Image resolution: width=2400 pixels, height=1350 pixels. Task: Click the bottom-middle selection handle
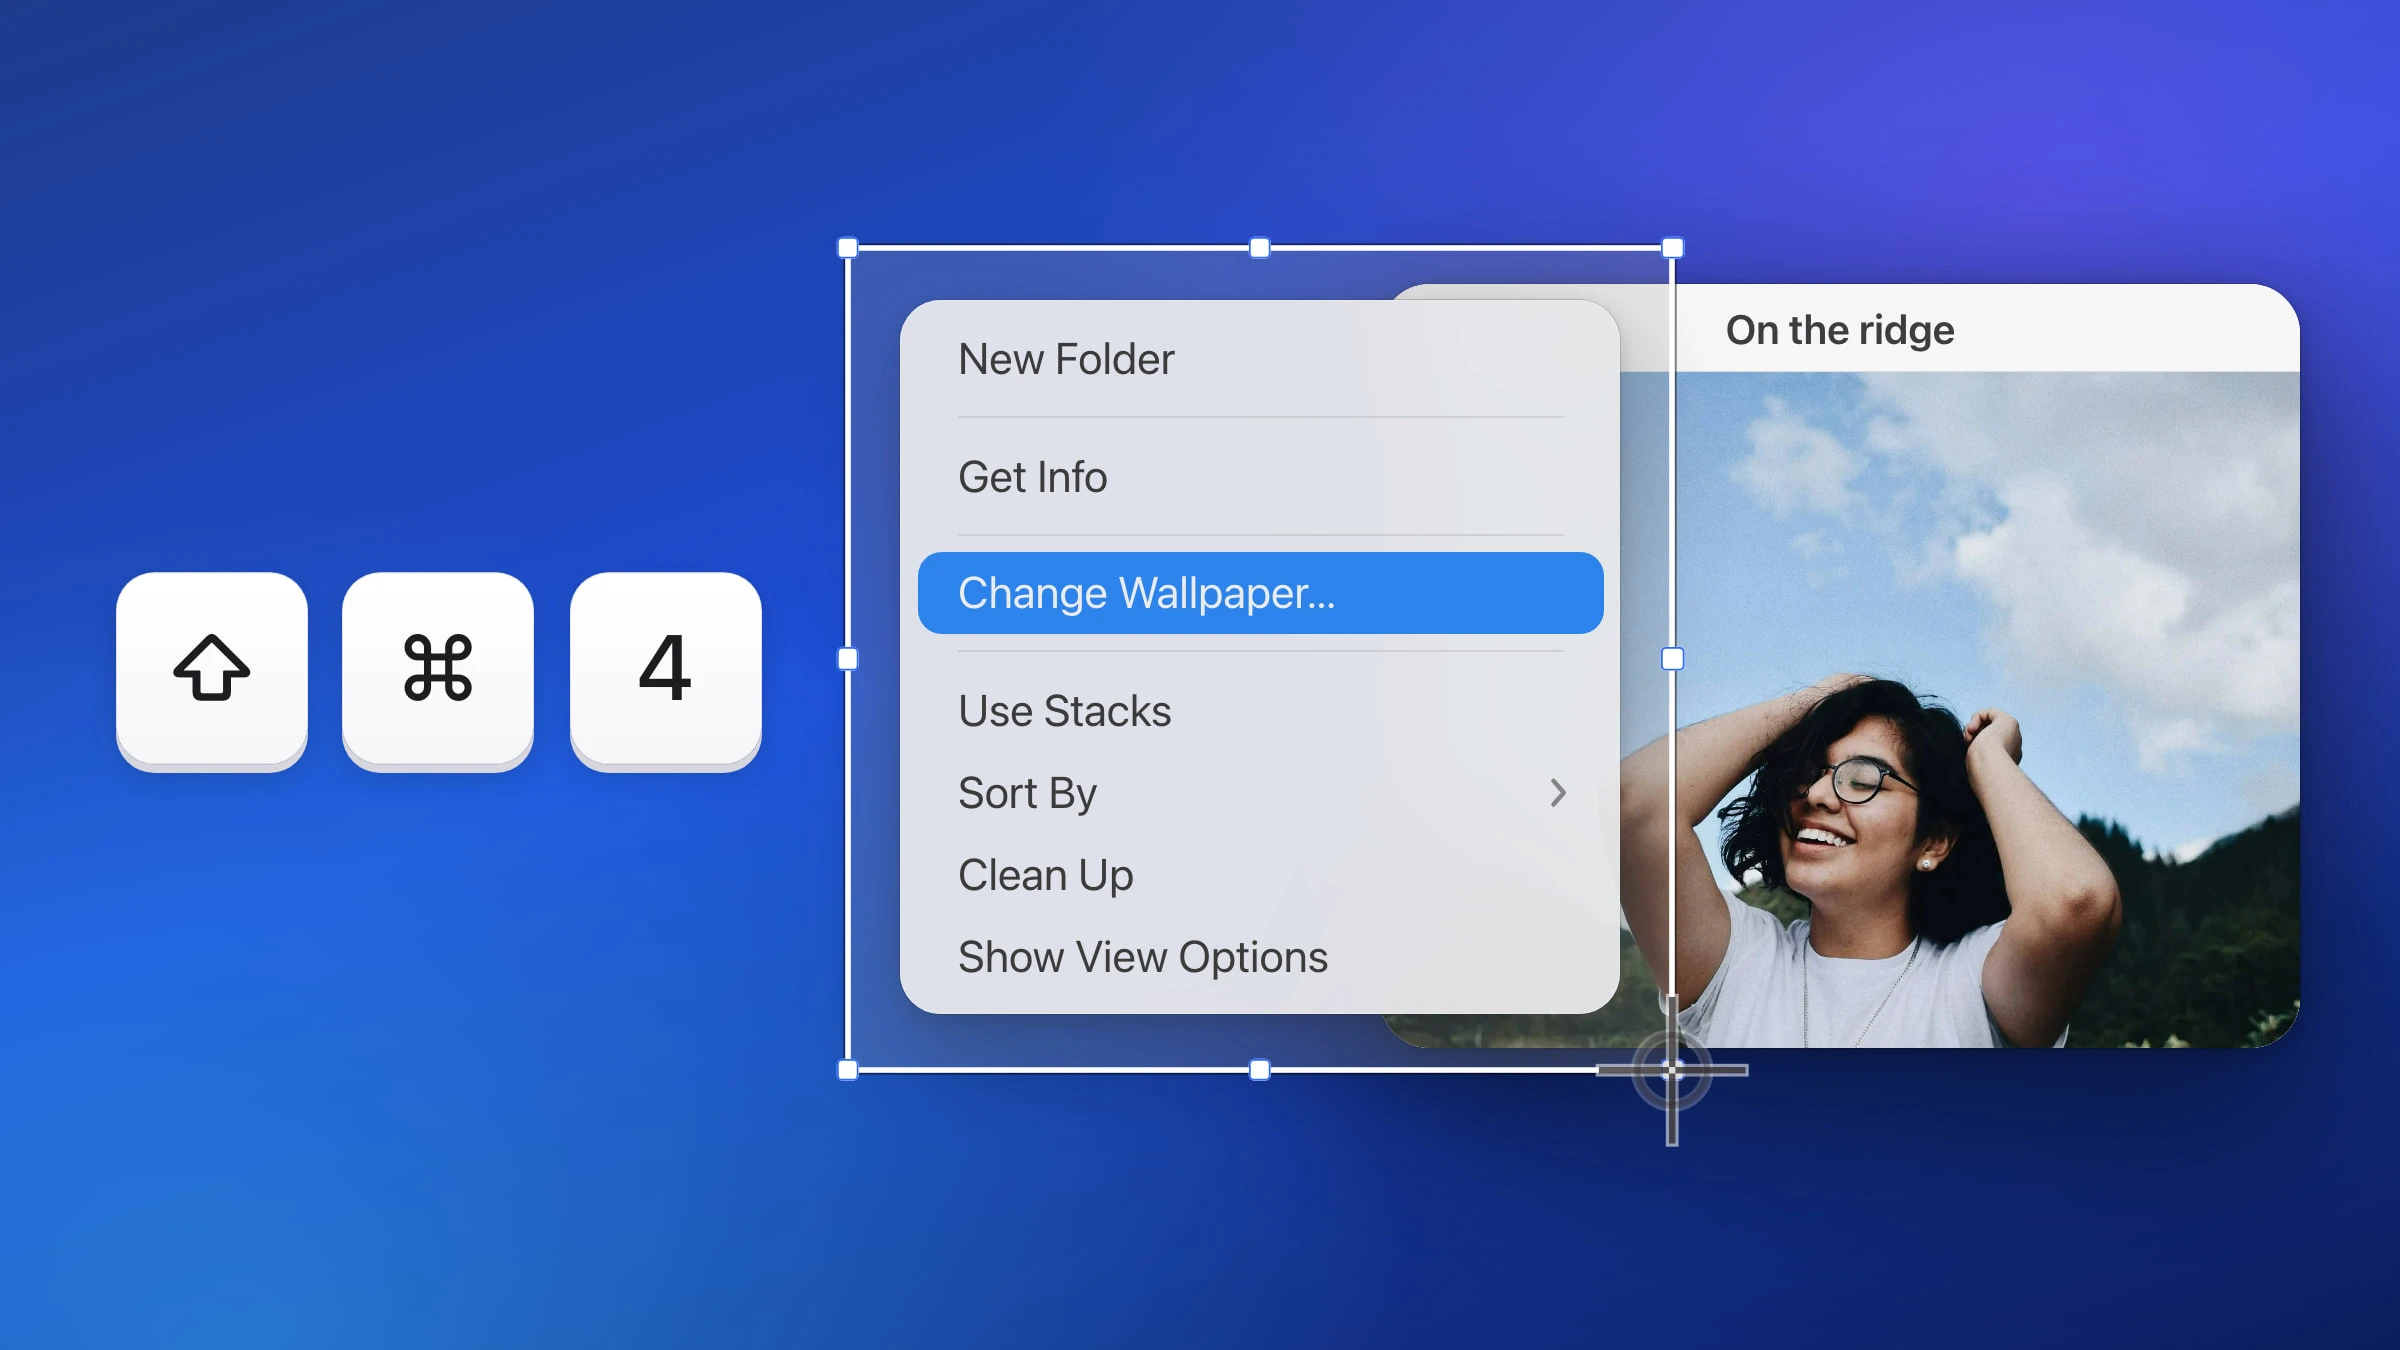(1260, 1070)
